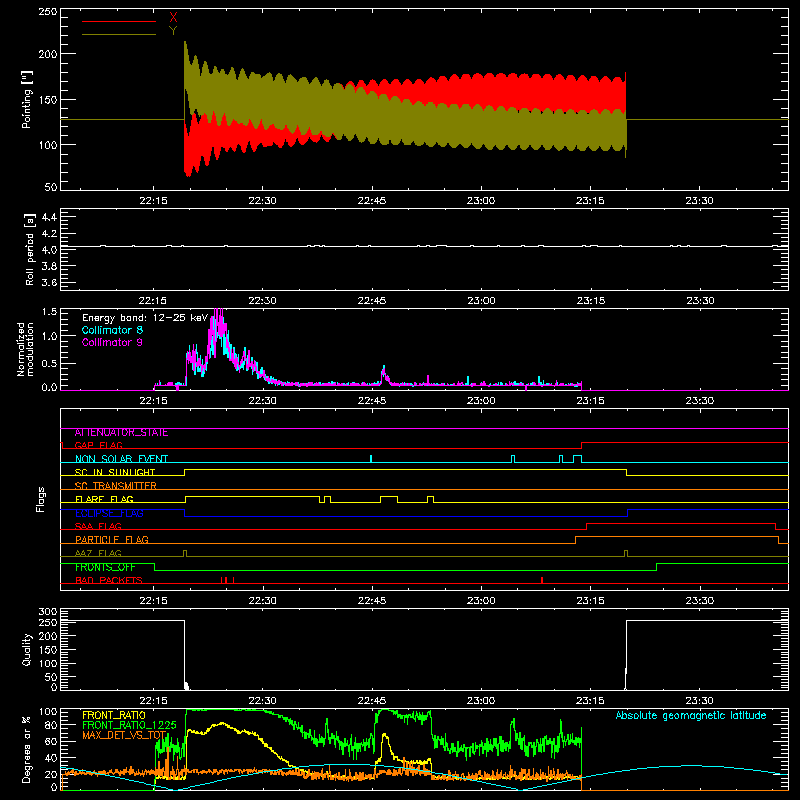The width and height of the screenshot is (800, 800).
Task: Click the Collimator 9 legend entry
Action: point(112,342)
